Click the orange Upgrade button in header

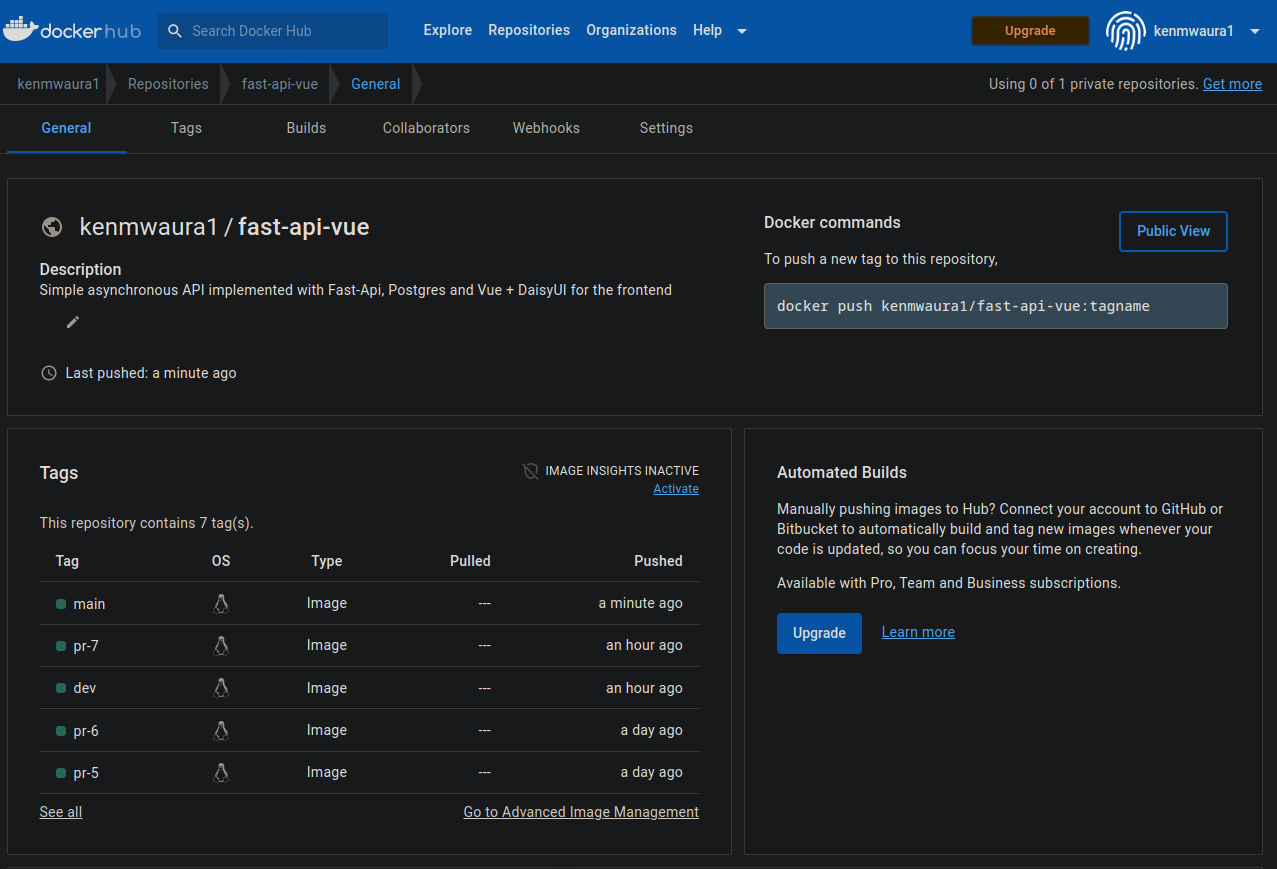pyautogui.click(x=1030, y=31)
